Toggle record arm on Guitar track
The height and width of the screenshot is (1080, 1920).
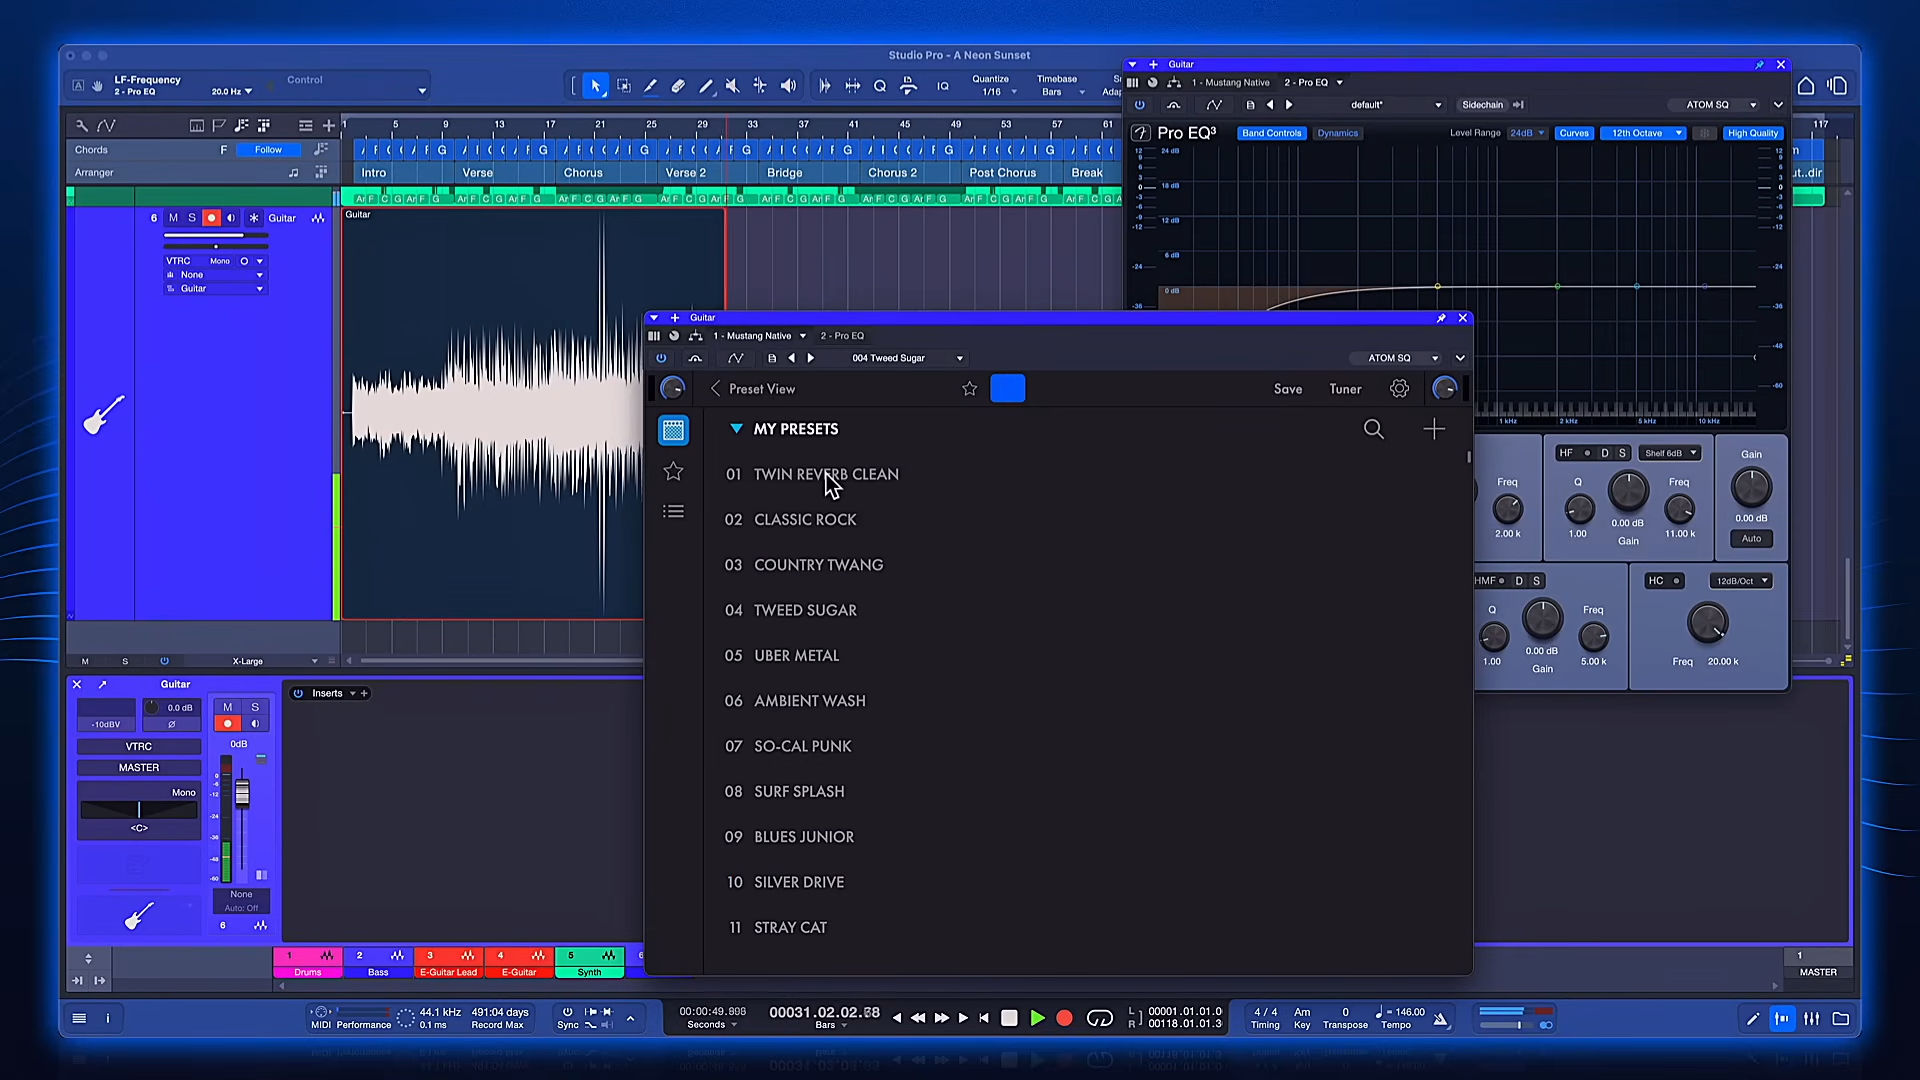point(211,218)
